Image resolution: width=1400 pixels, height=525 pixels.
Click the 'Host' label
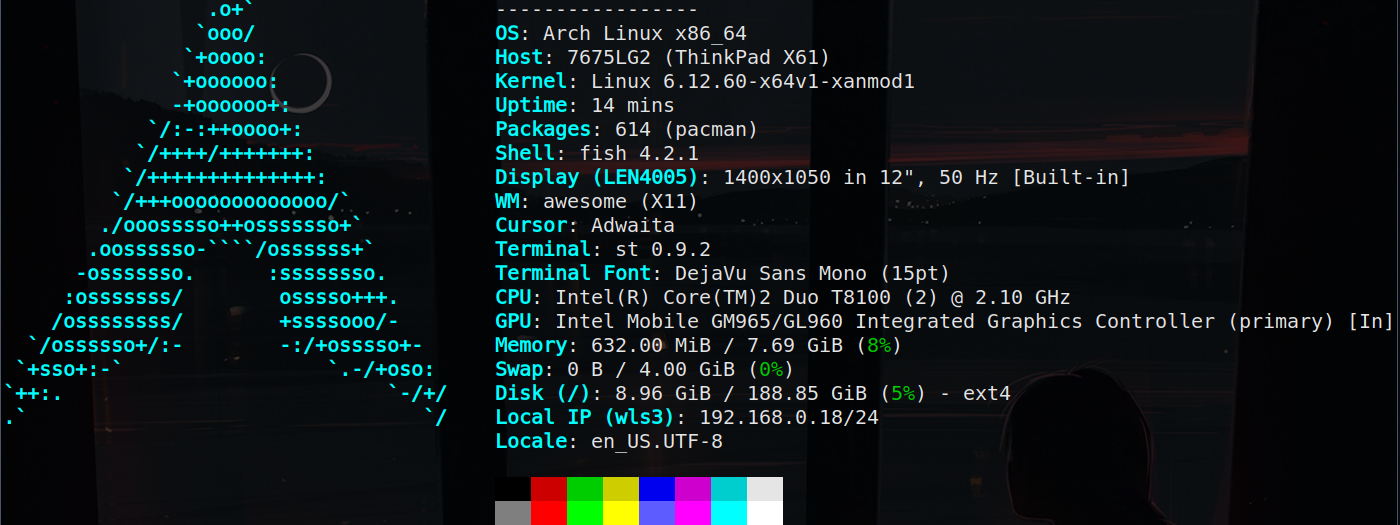519,57
